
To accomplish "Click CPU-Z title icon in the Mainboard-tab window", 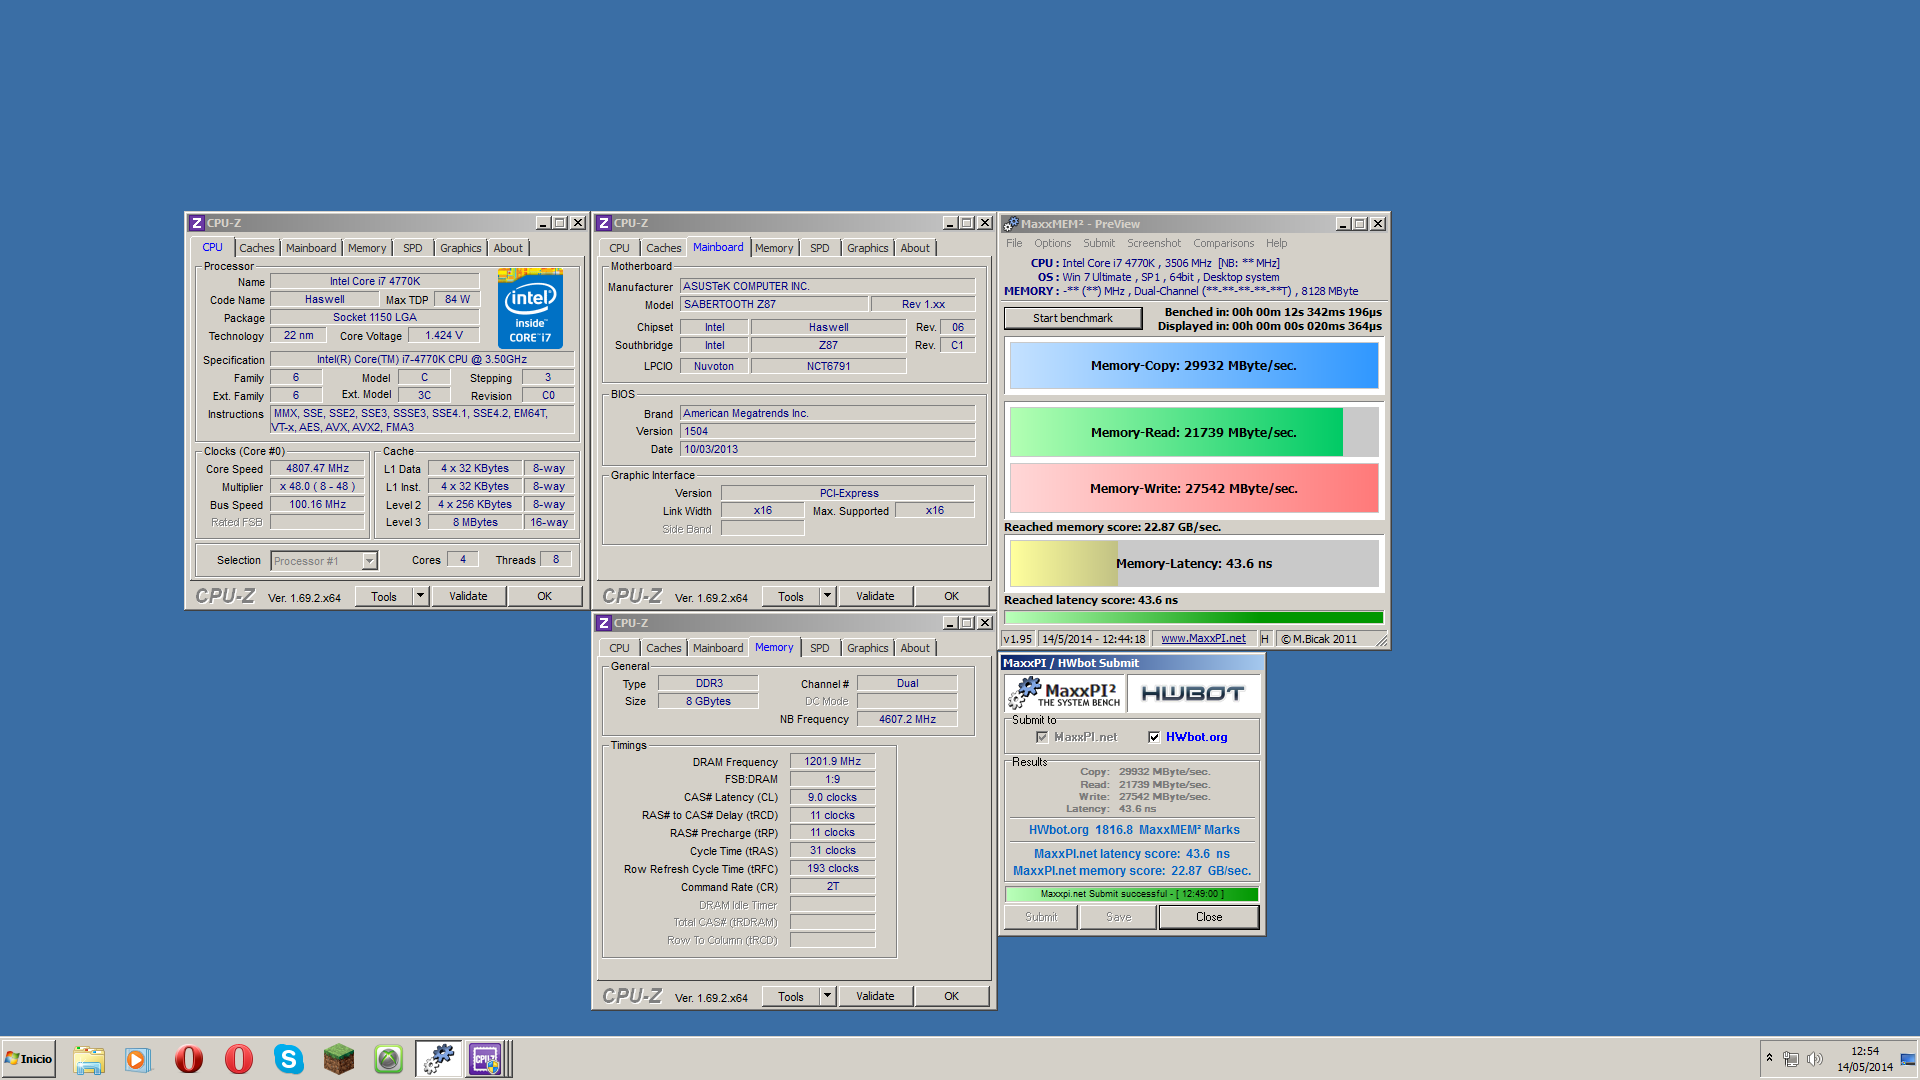I will (604, 223).
